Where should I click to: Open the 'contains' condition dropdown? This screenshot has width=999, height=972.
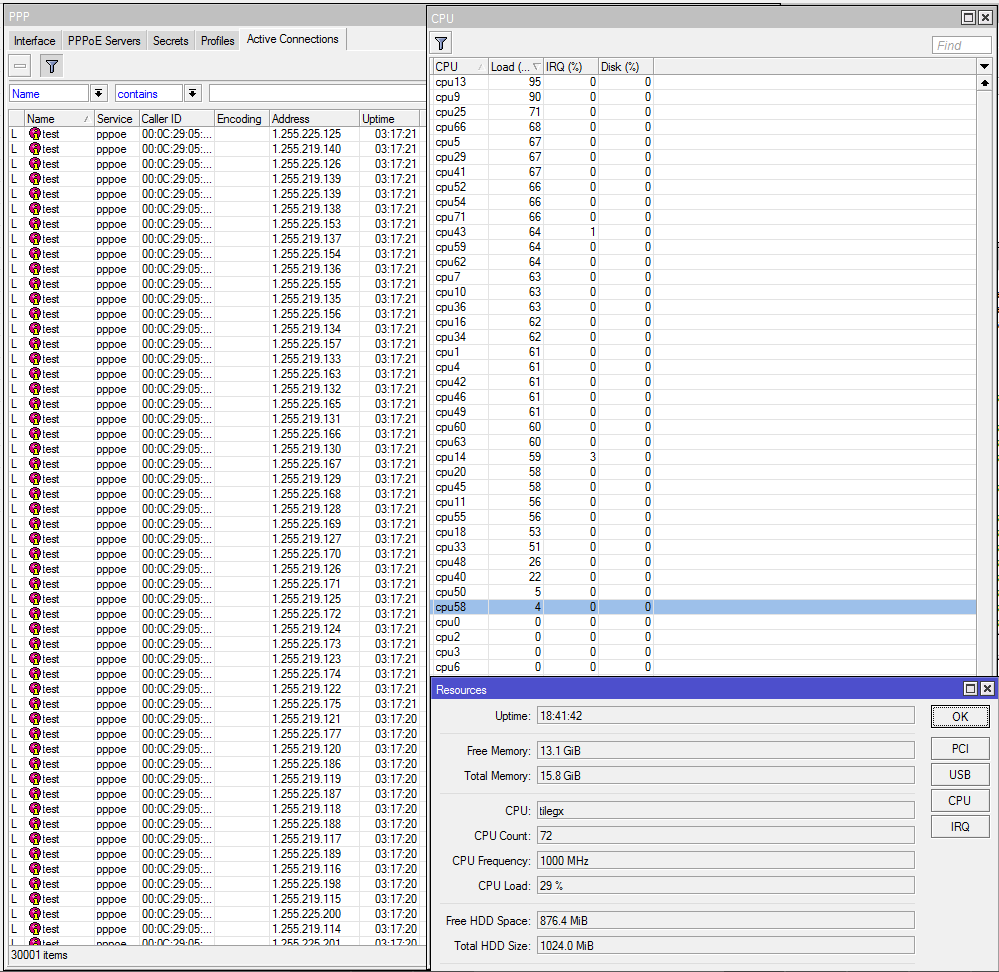(x=193, y=94)
